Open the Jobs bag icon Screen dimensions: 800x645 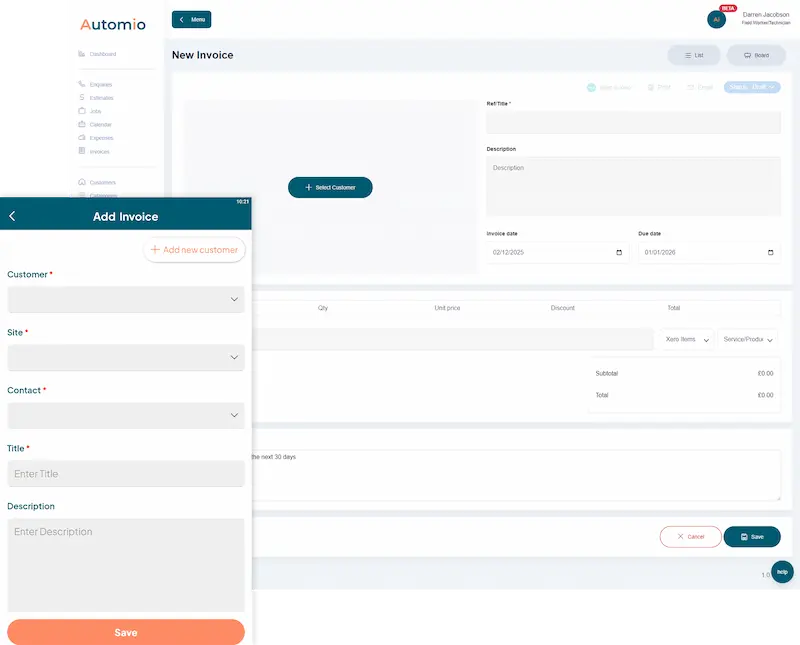[82, 111]
